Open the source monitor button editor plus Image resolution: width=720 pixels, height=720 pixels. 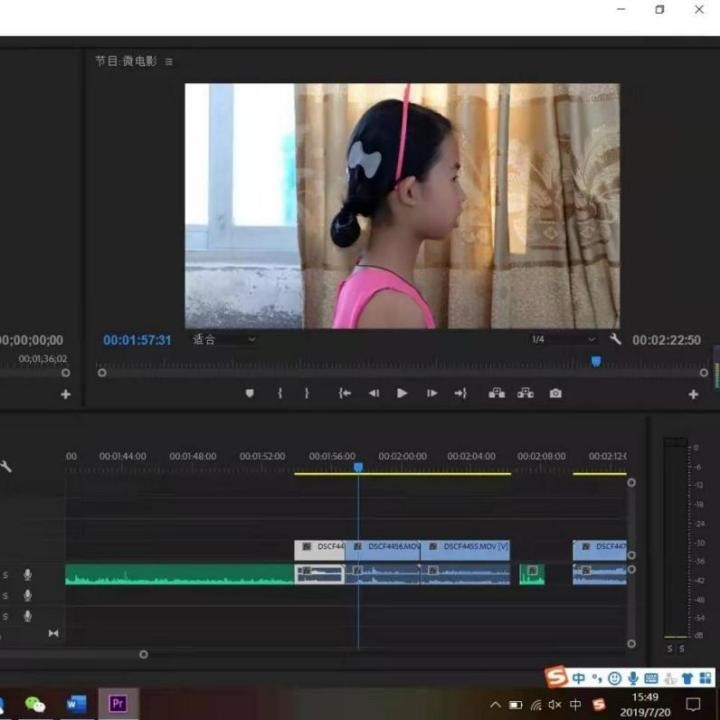pyautogui.click(x=66, y=394)
